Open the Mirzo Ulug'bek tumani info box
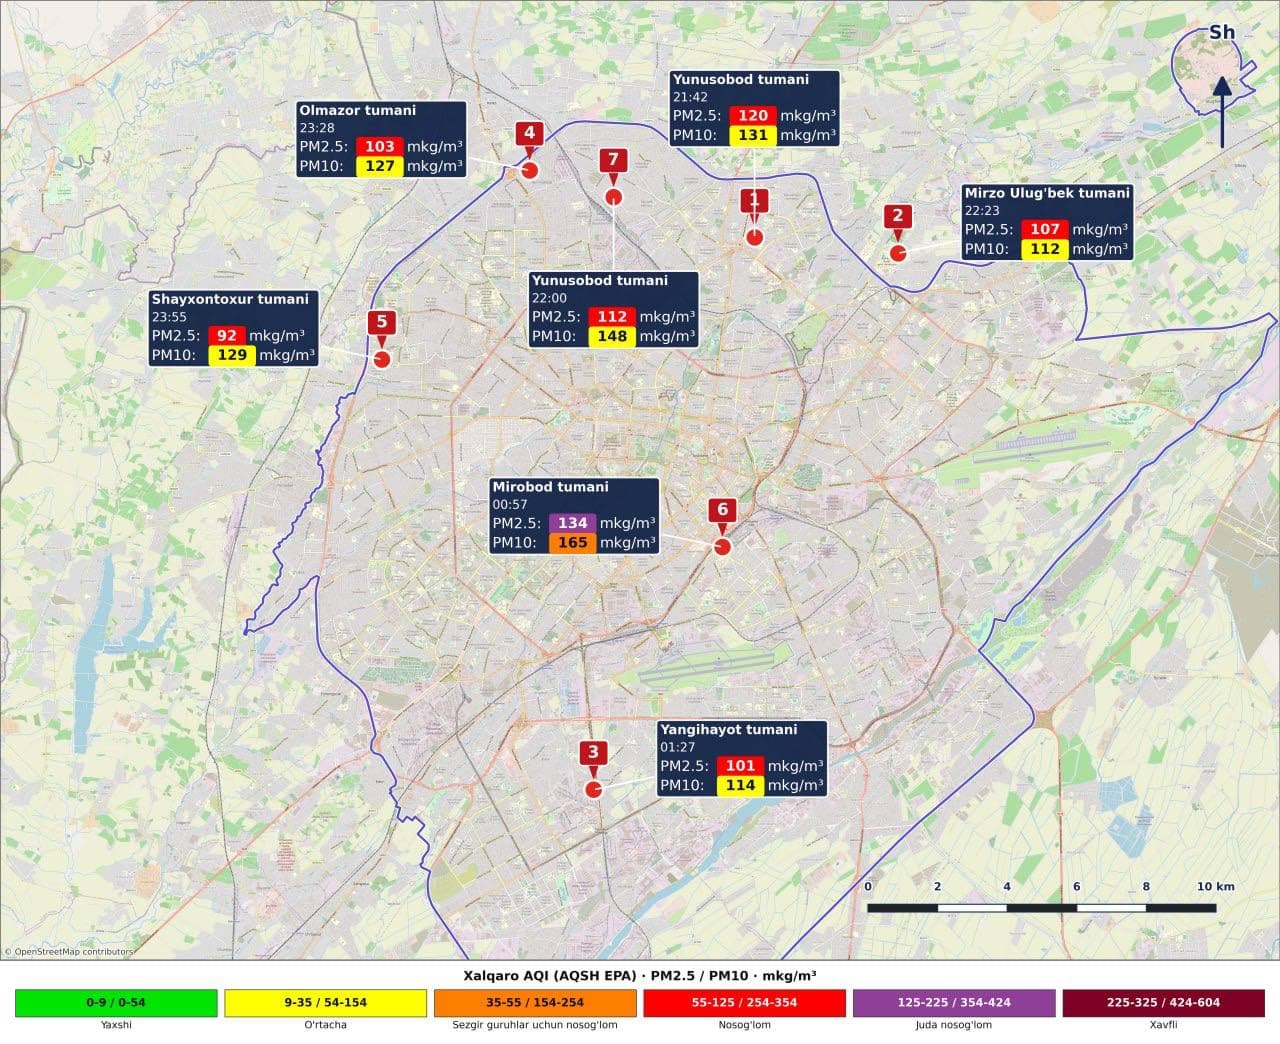The image size is (1280, 1044). (1047, 222)
